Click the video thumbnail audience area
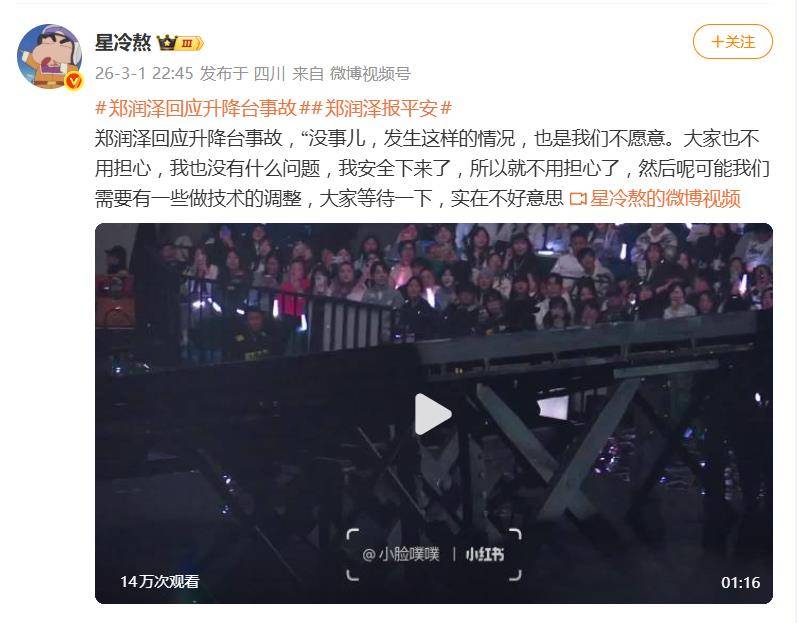The width and height of the screenshot is (797, 623). point(457,274)
